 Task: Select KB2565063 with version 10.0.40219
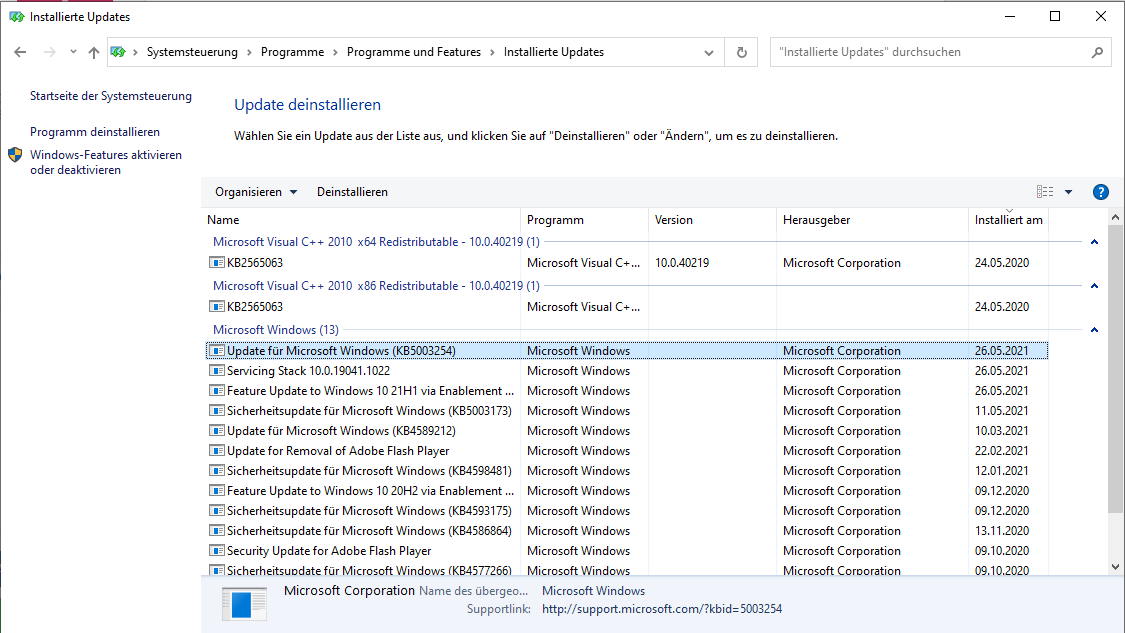[x=626, y=263]
